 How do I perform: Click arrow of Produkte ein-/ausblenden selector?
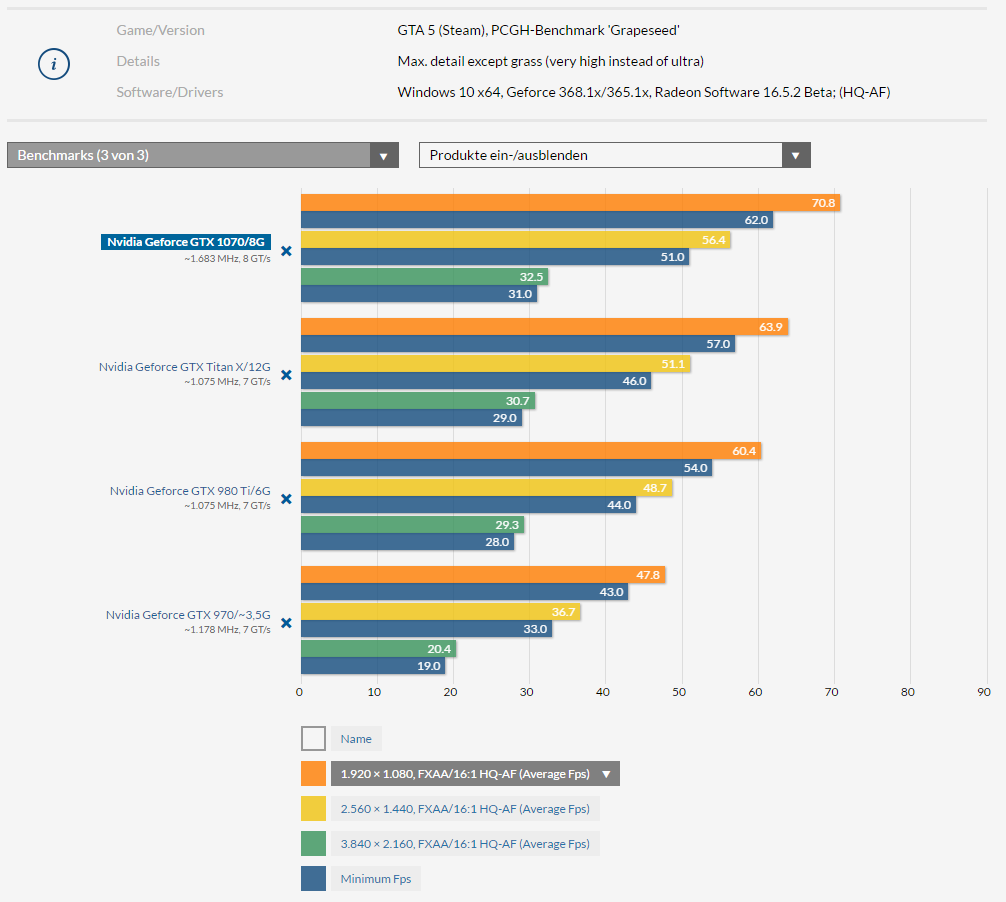796,155
